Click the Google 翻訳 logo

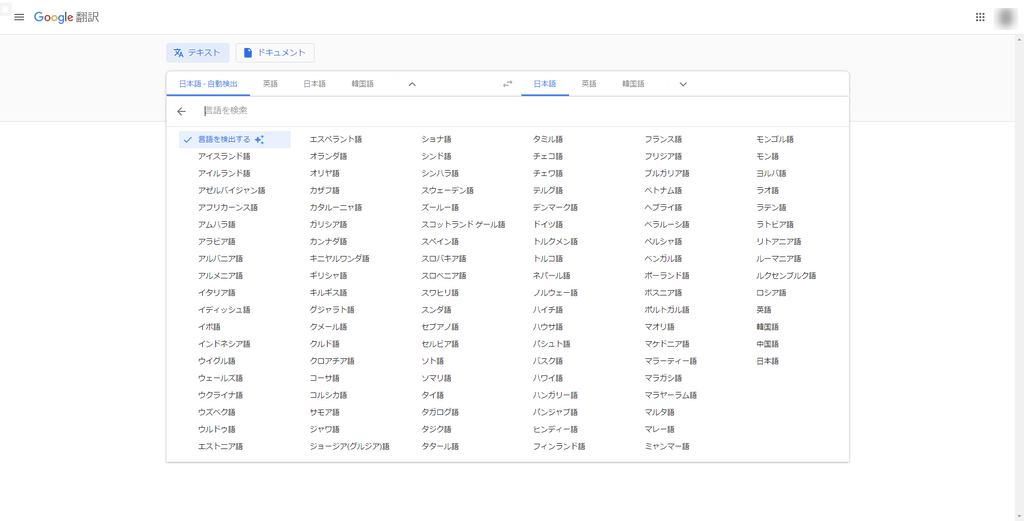point(66,18)
